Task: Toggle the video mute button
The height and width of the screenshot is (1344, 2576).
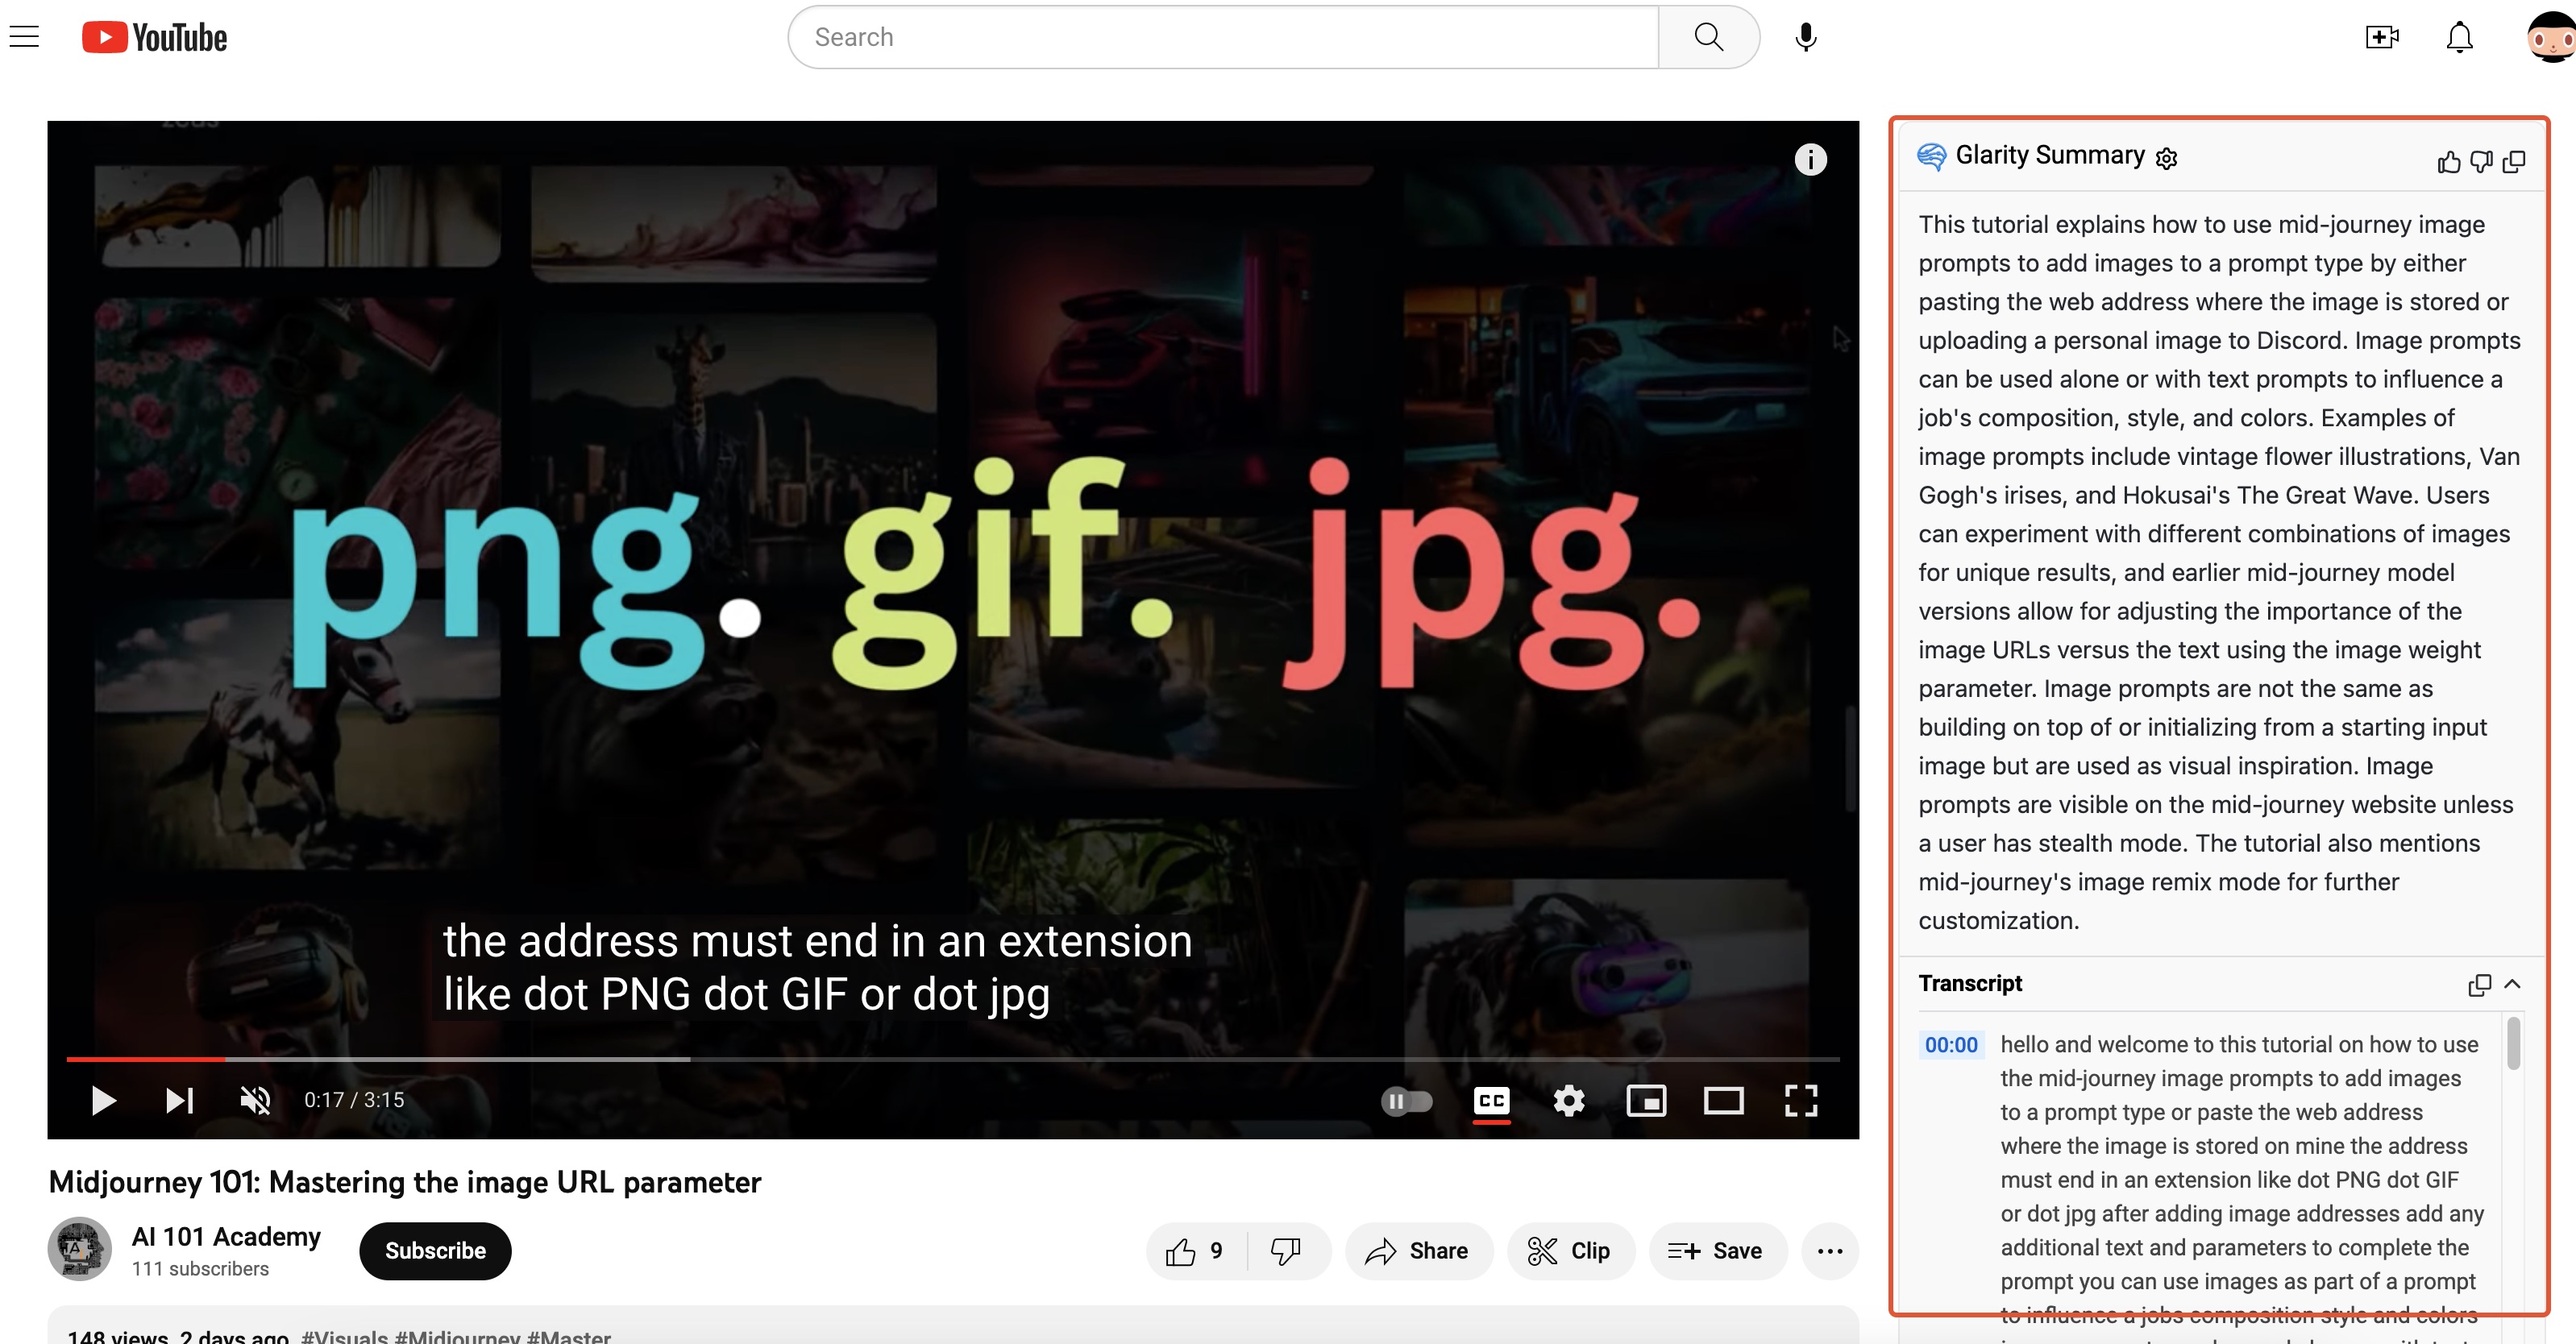Action: coord(254,1099)
